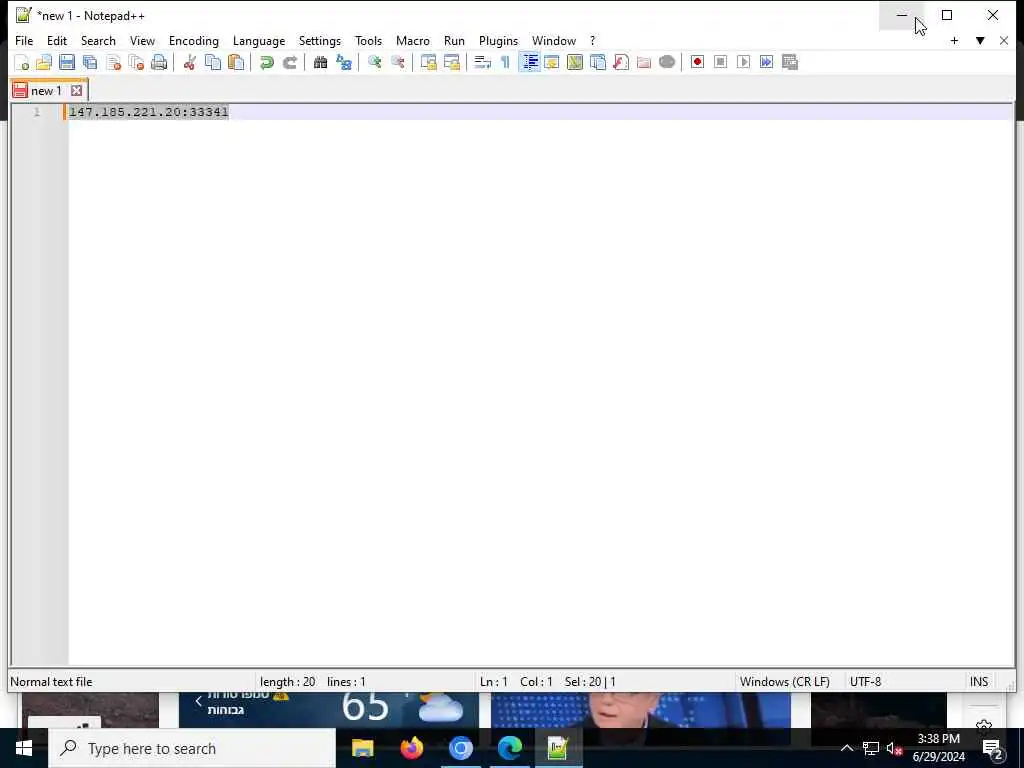Toggle indent guide toolbar icon

[x=530, y=62]
